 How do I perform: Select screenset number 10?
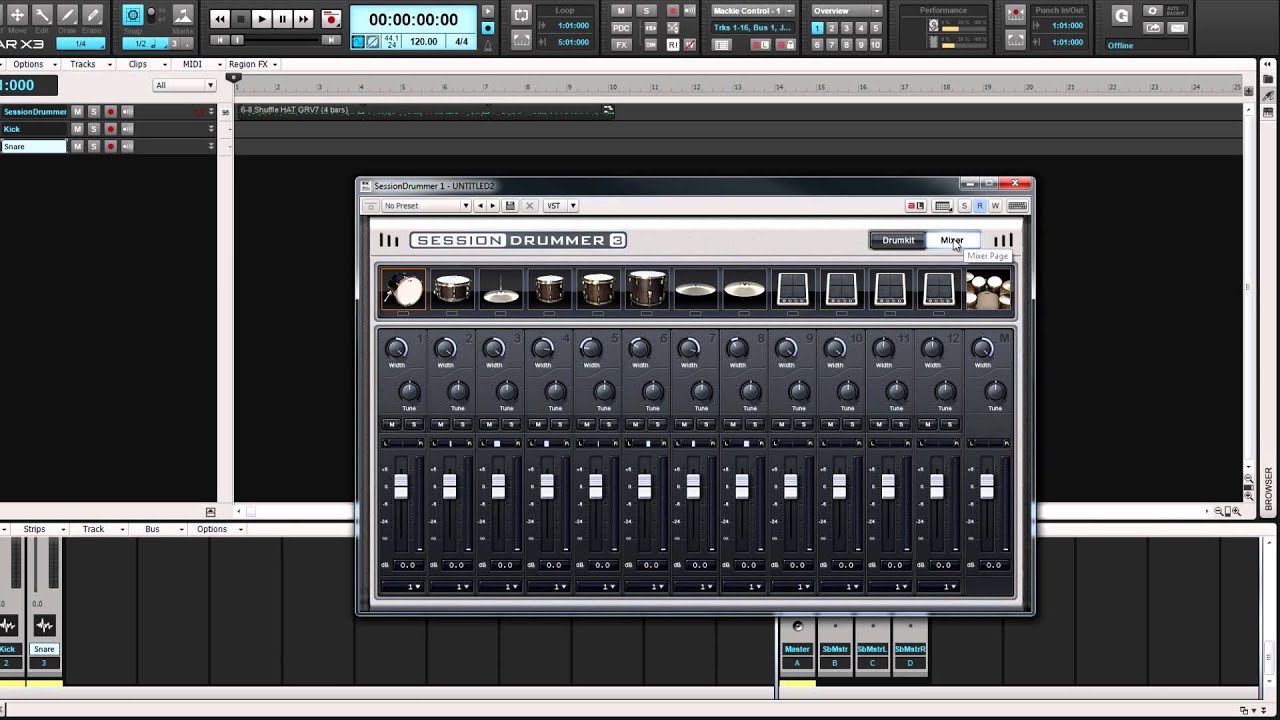pyautogui.click(x=876, y=45)
